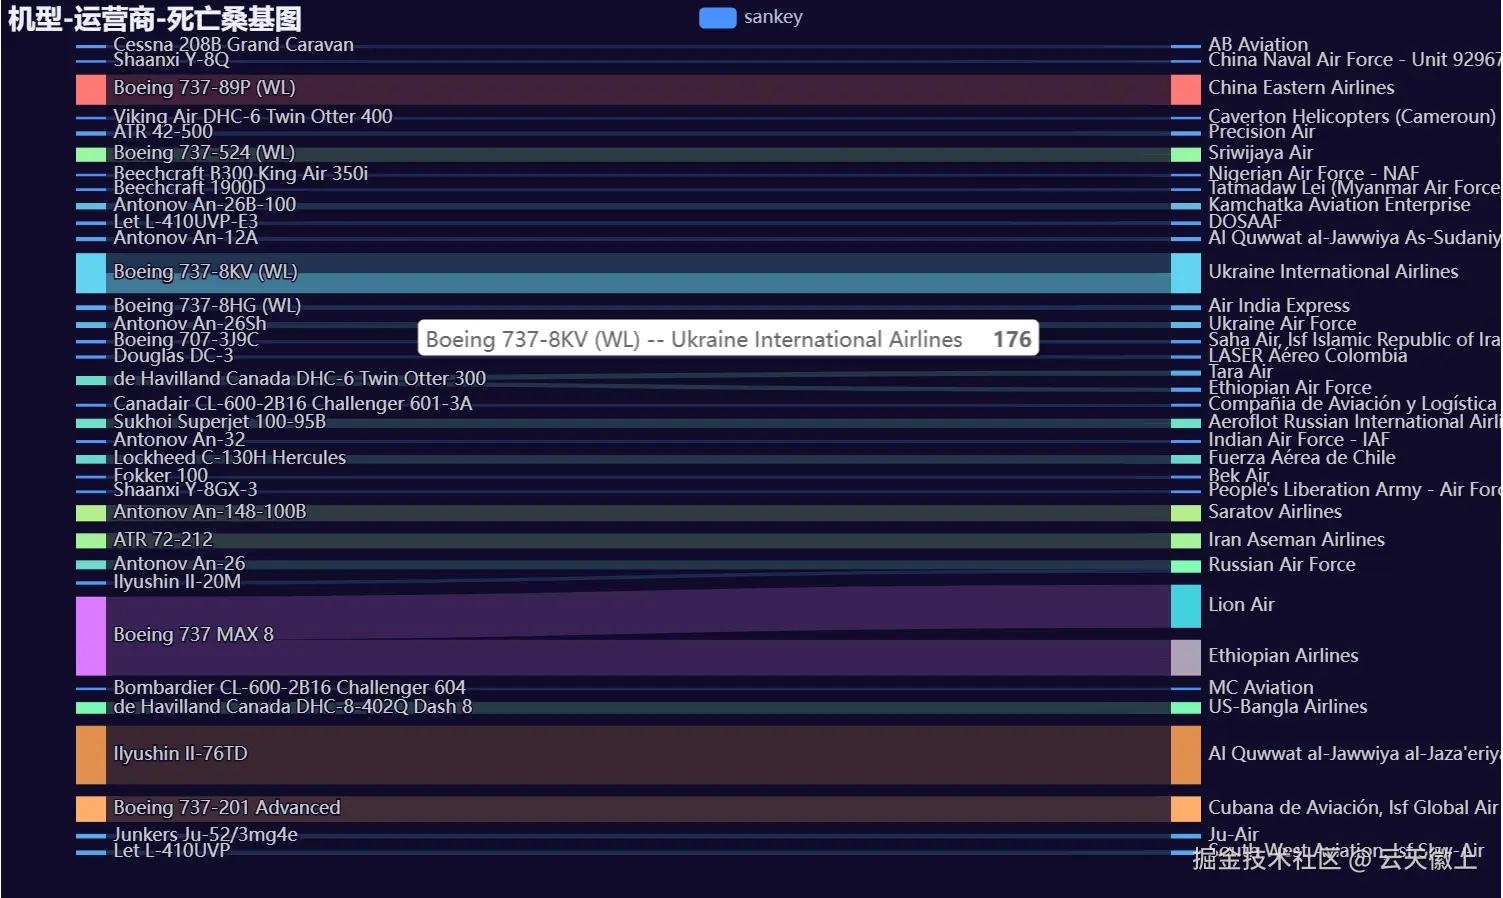Click the Let L-410UVP label
Image resolution: width=1503 pixels, height=898 pixels.
tap(172, 851)
